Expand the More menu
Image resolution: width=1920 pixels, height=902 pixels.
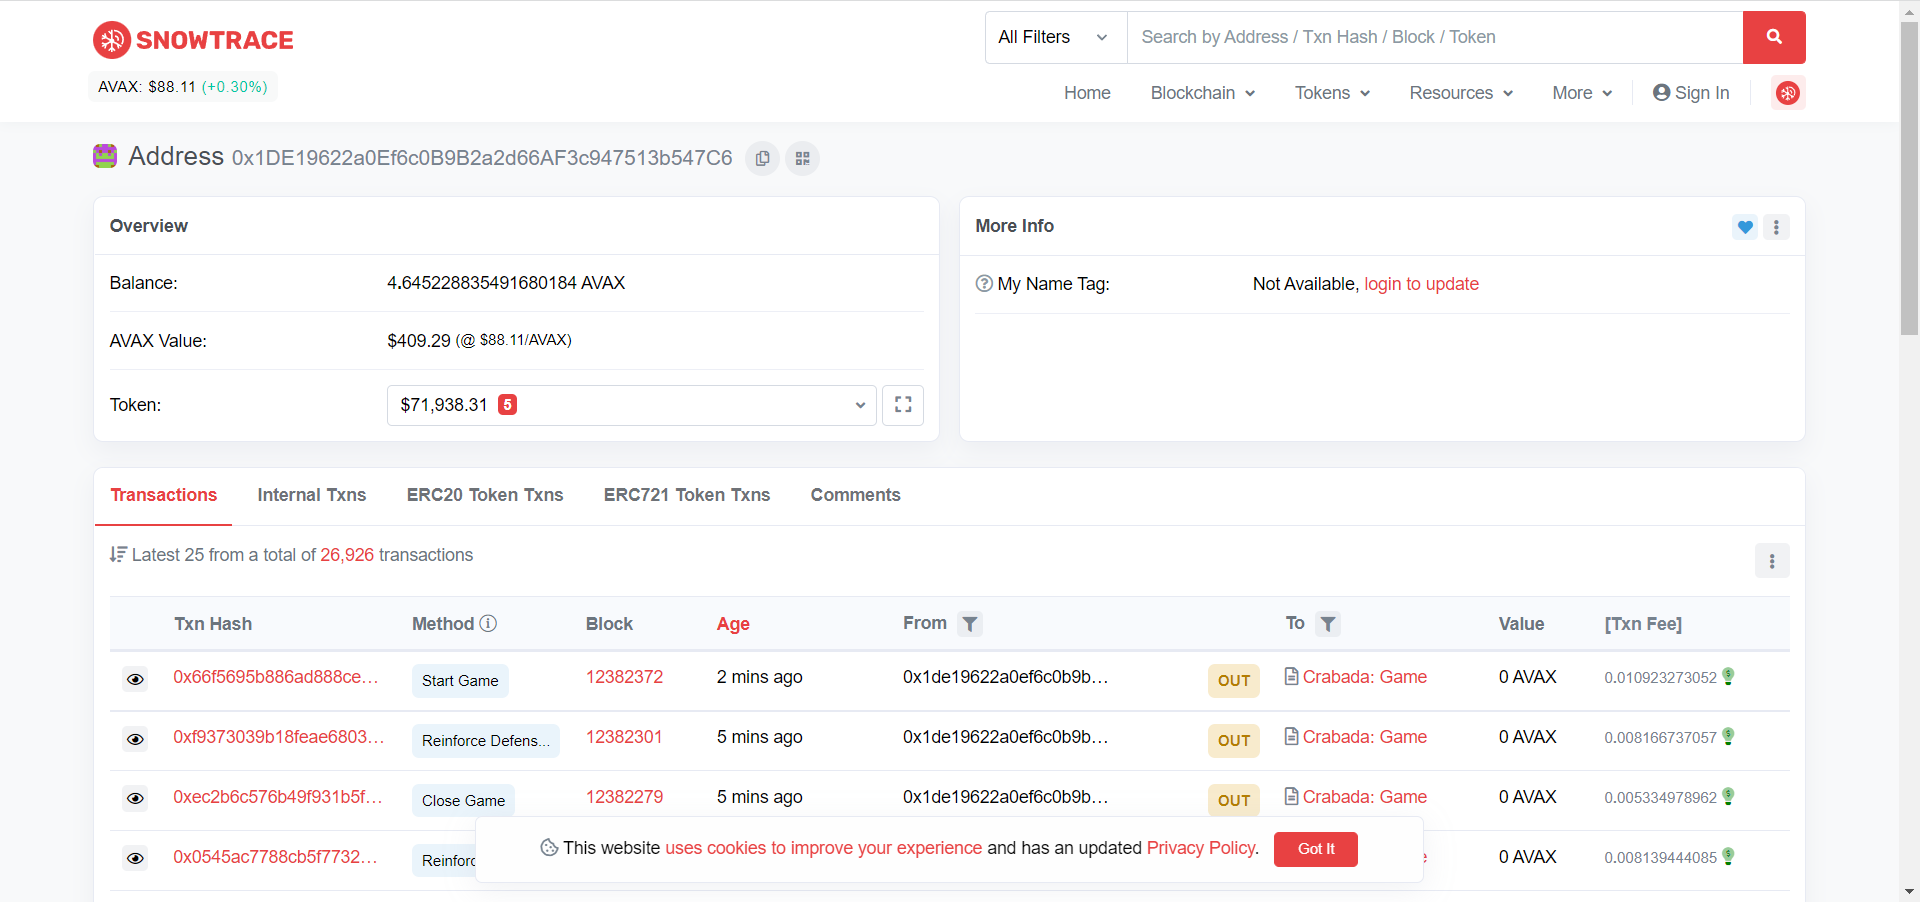pyautogui.click(x=1582, y=93)
